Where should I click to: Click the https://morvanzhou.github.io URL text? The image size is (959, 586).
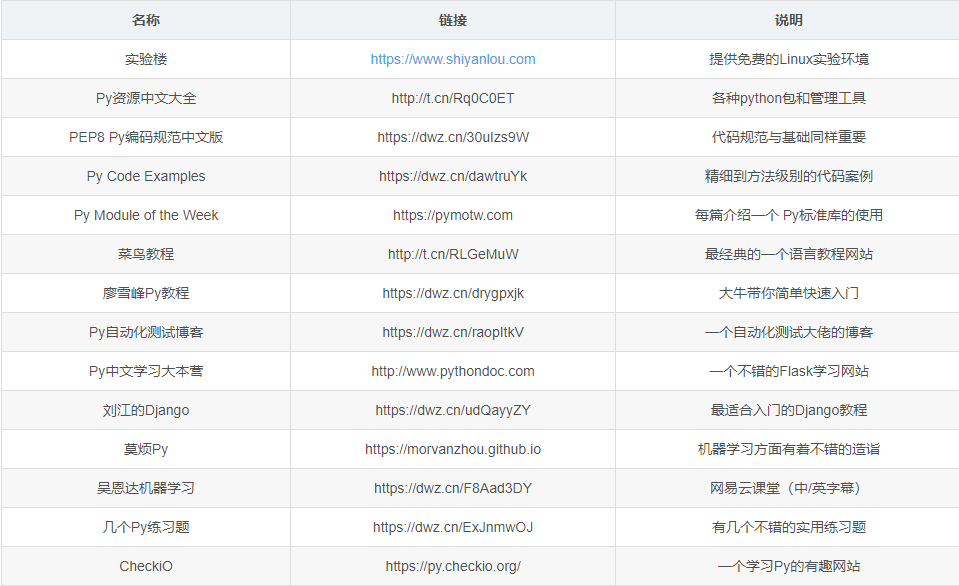(453, 449)
